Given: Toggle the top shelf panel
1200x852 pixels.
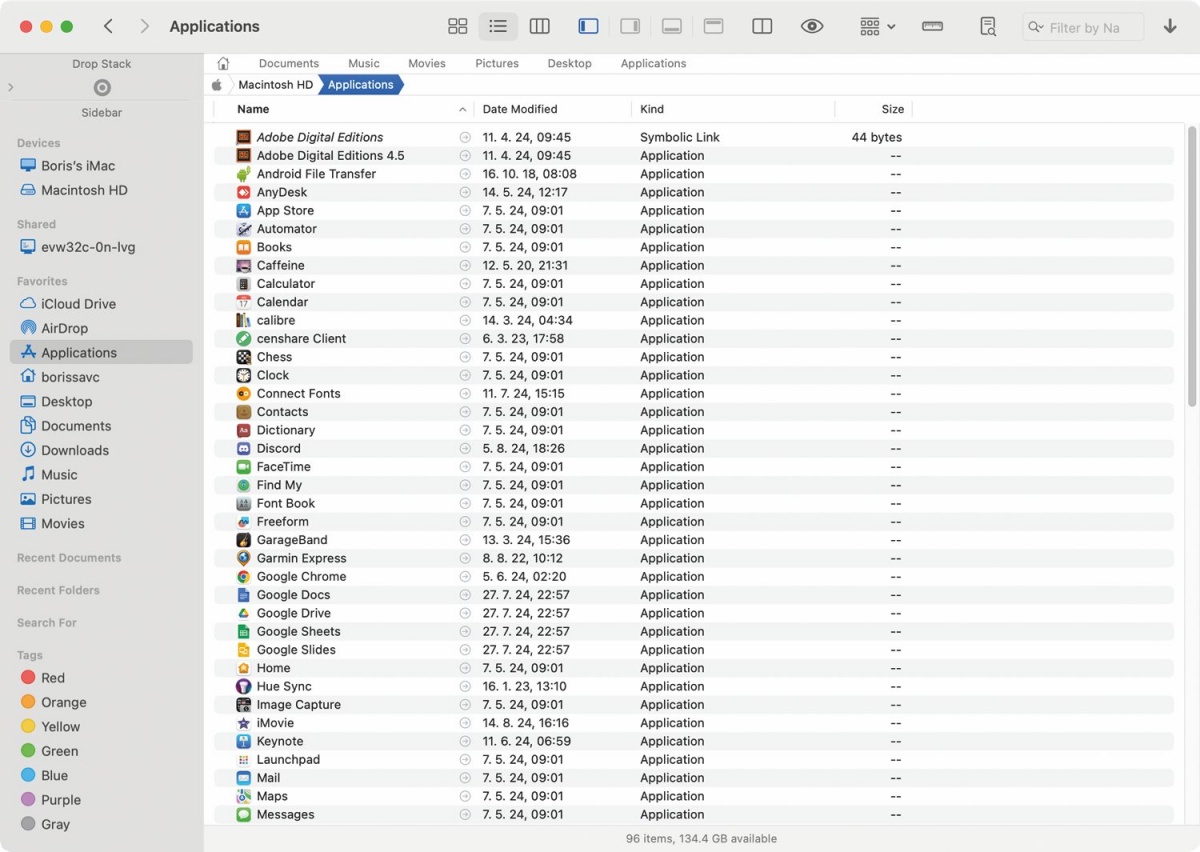Looking at the screenshot, I should [x=714, y=27].
